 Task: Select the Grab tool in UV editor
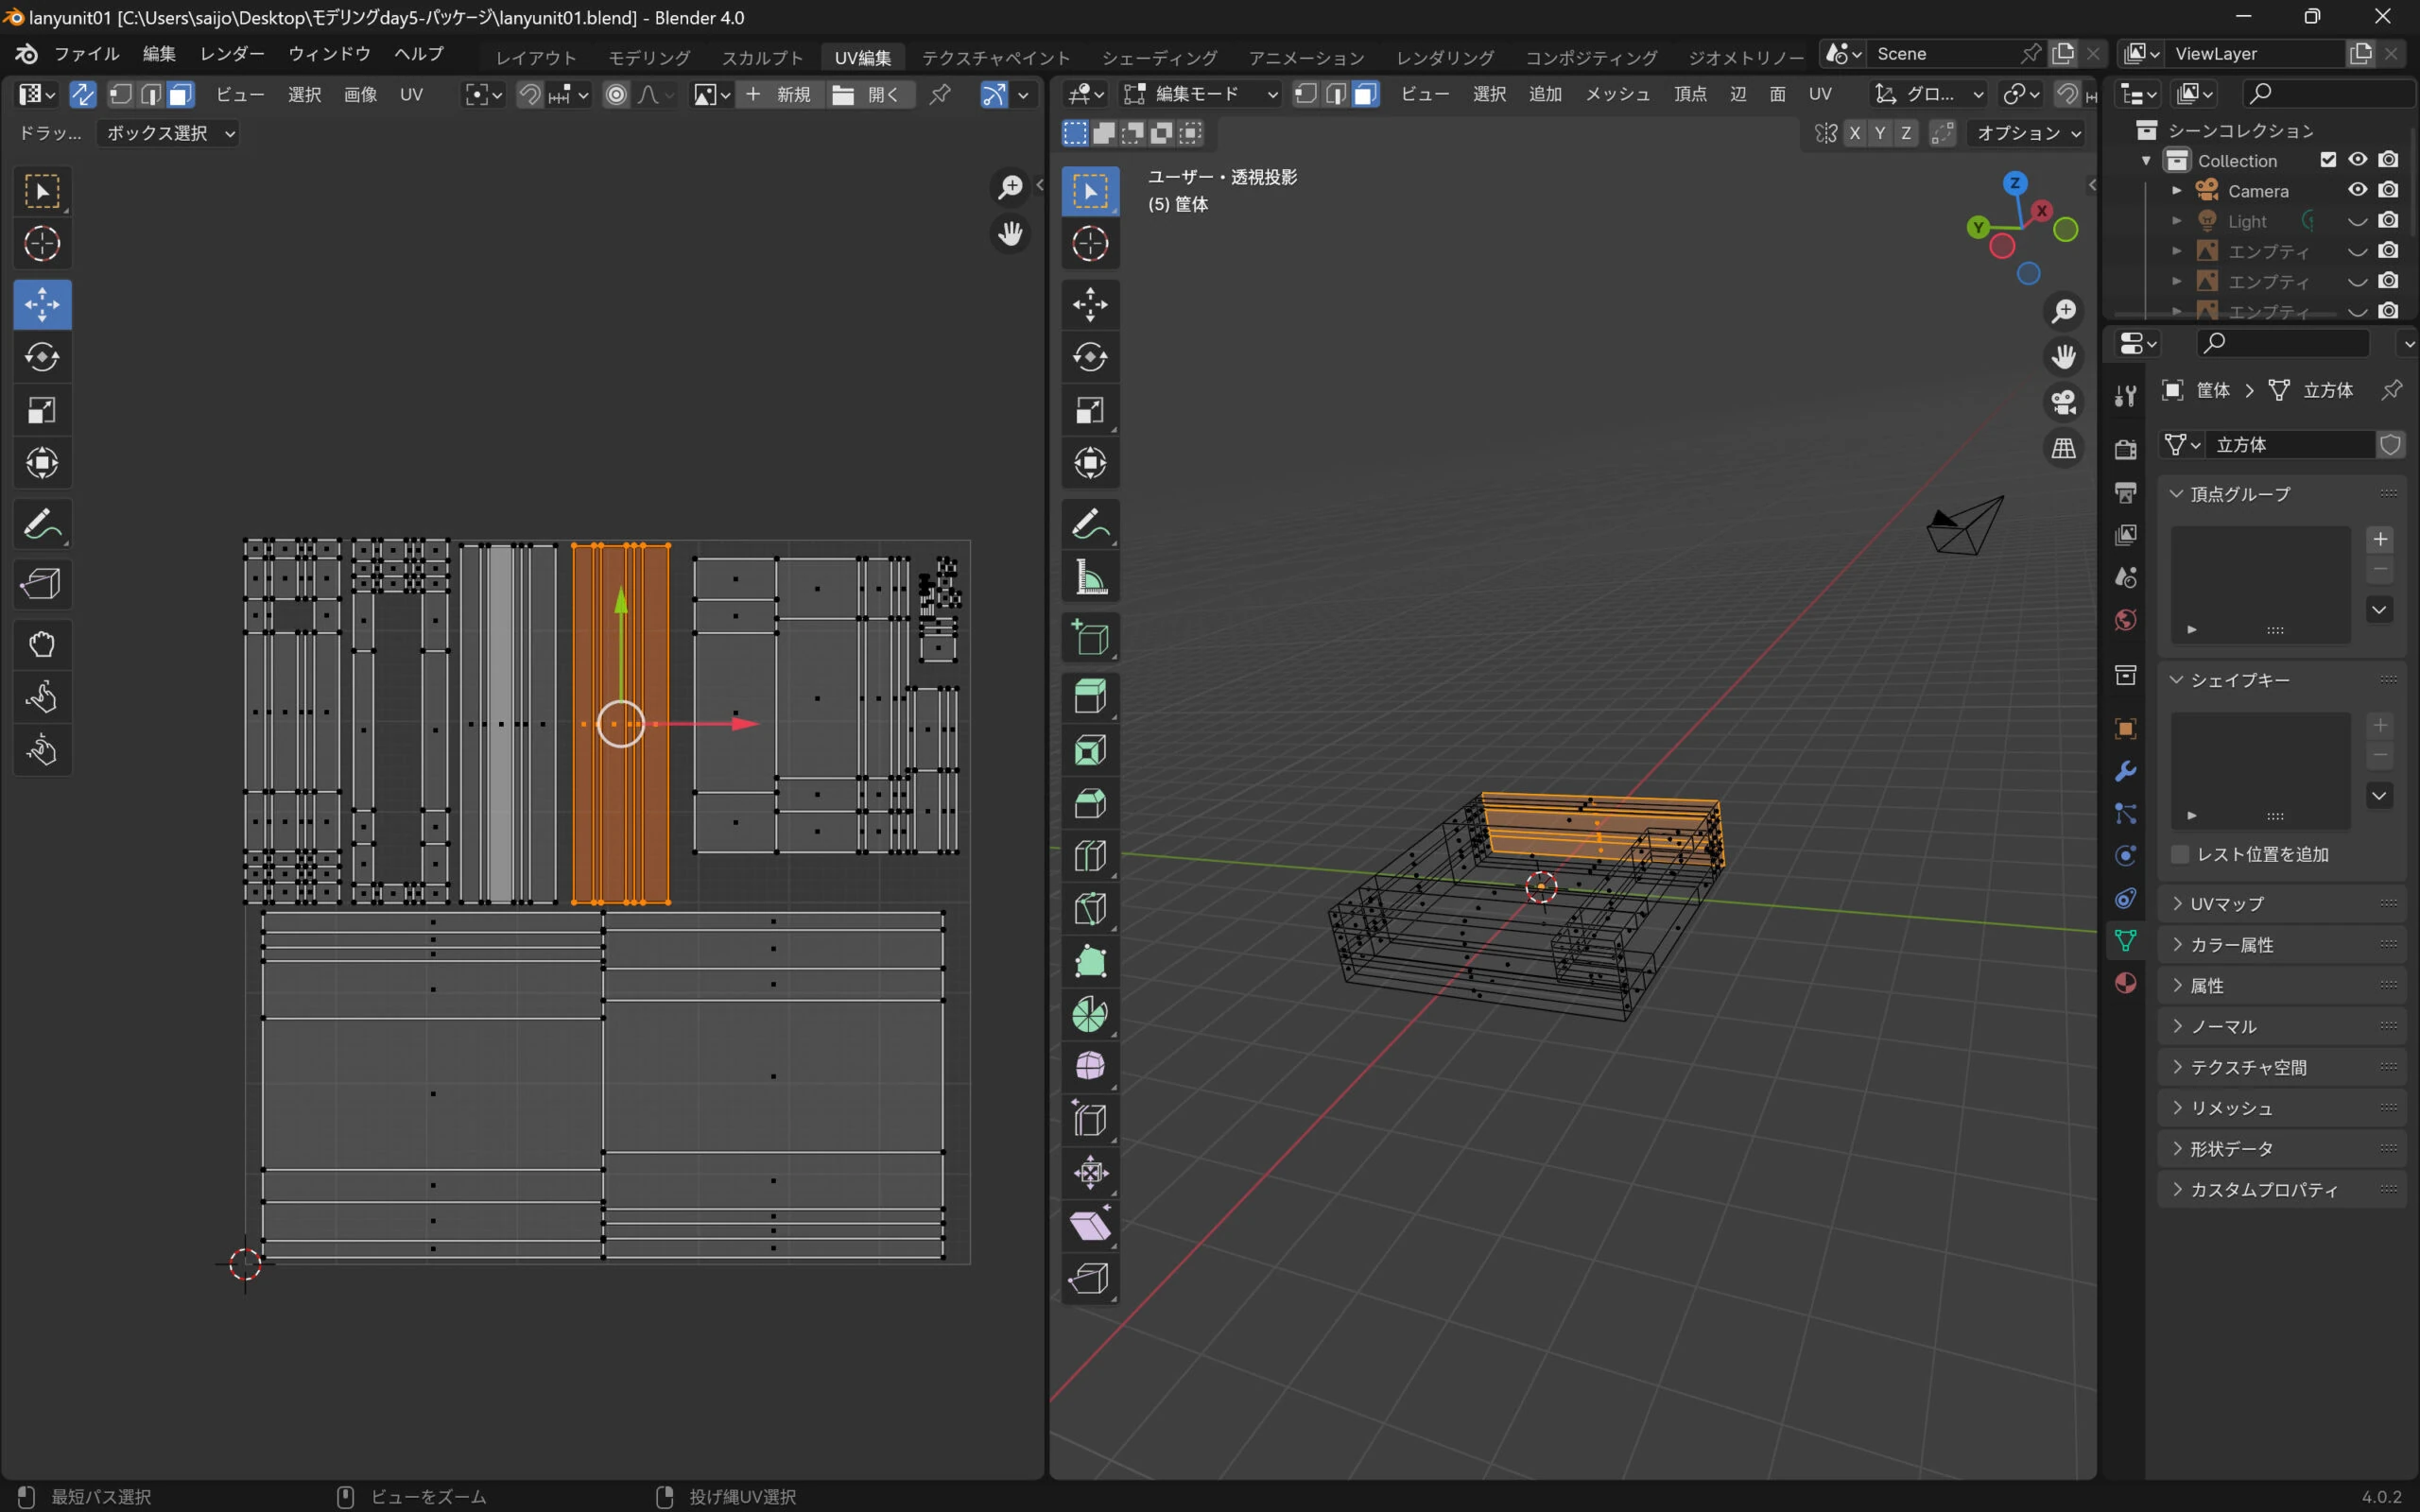click(x=41, y=644)
